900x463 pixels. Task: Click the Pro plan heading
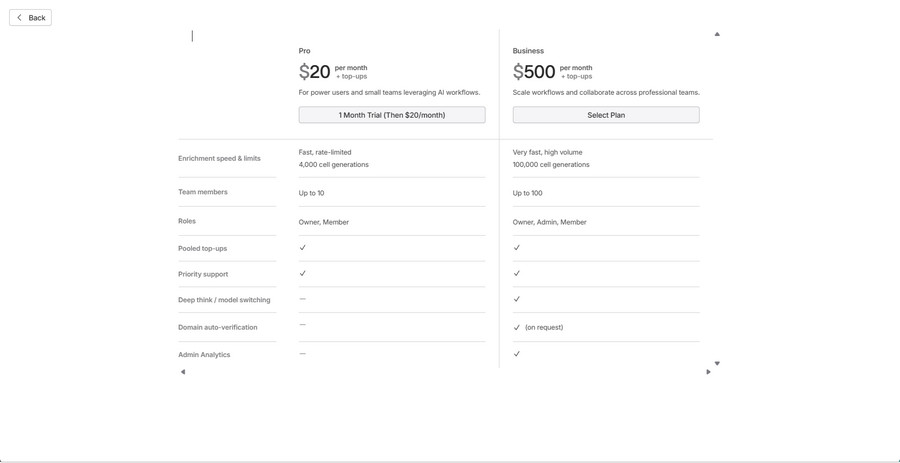(x=304, y=51)
